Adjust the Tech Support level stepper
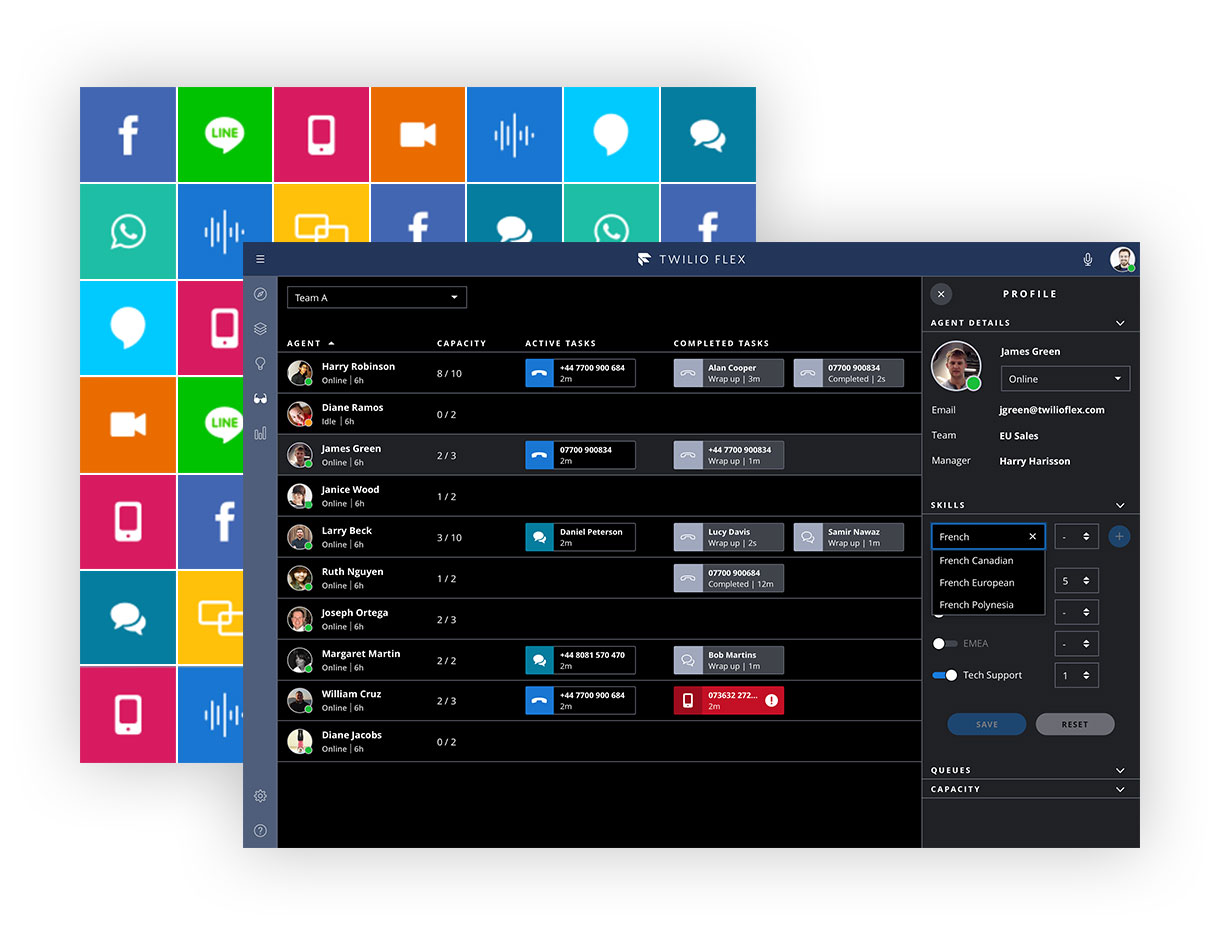 [x=1077, y=675]
